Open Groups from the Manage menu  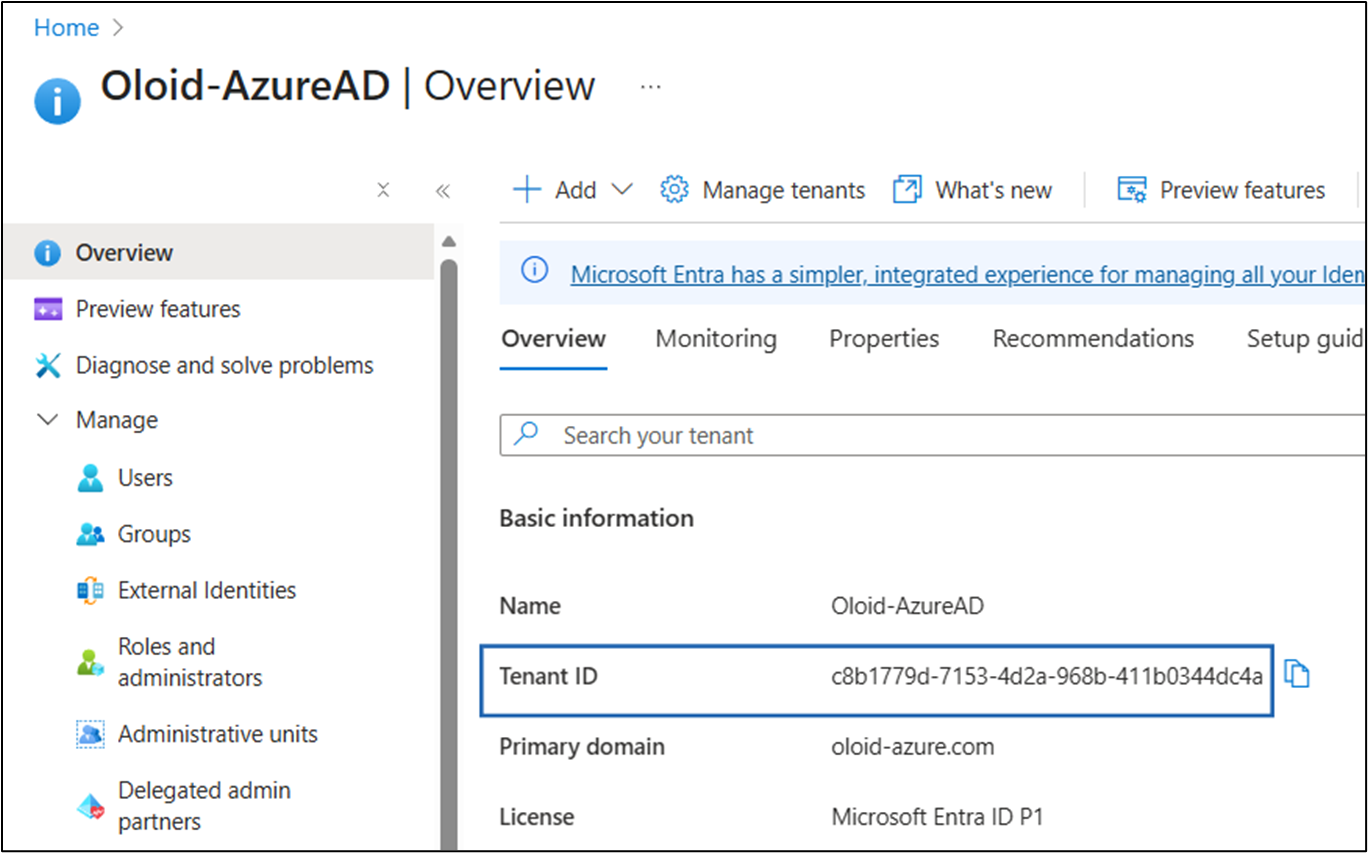(154, 535)
